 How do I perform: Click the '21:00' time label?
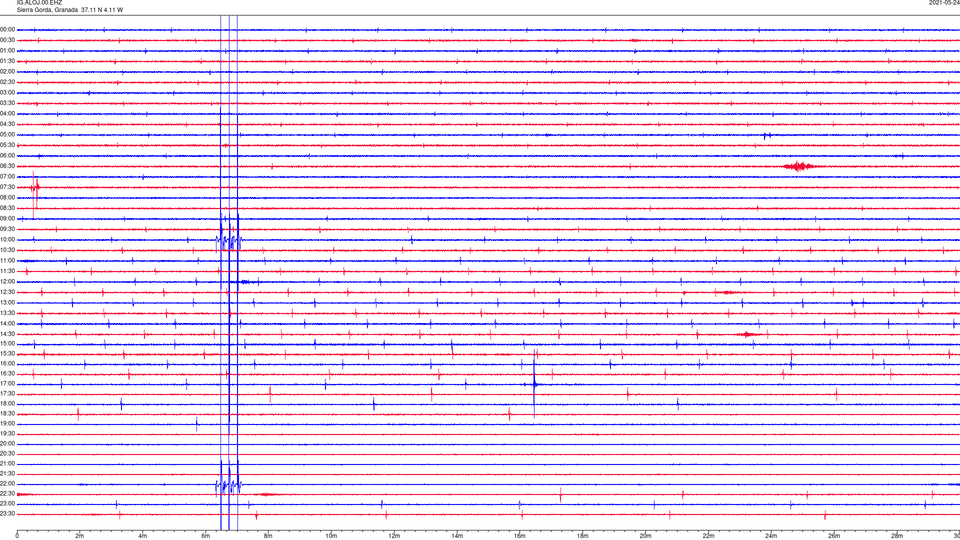pos(7,464)
